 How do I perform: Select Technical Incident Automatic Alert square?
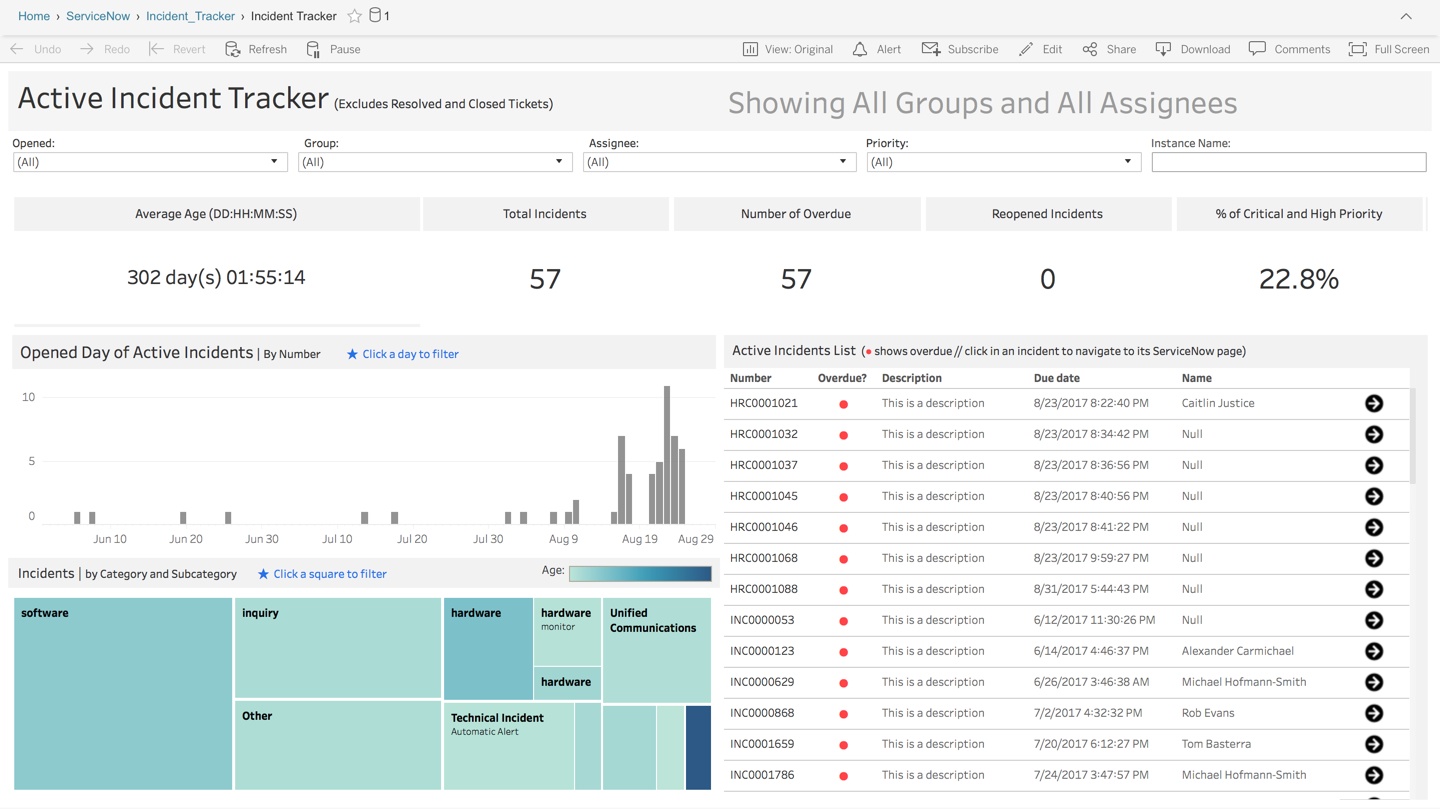509,747
